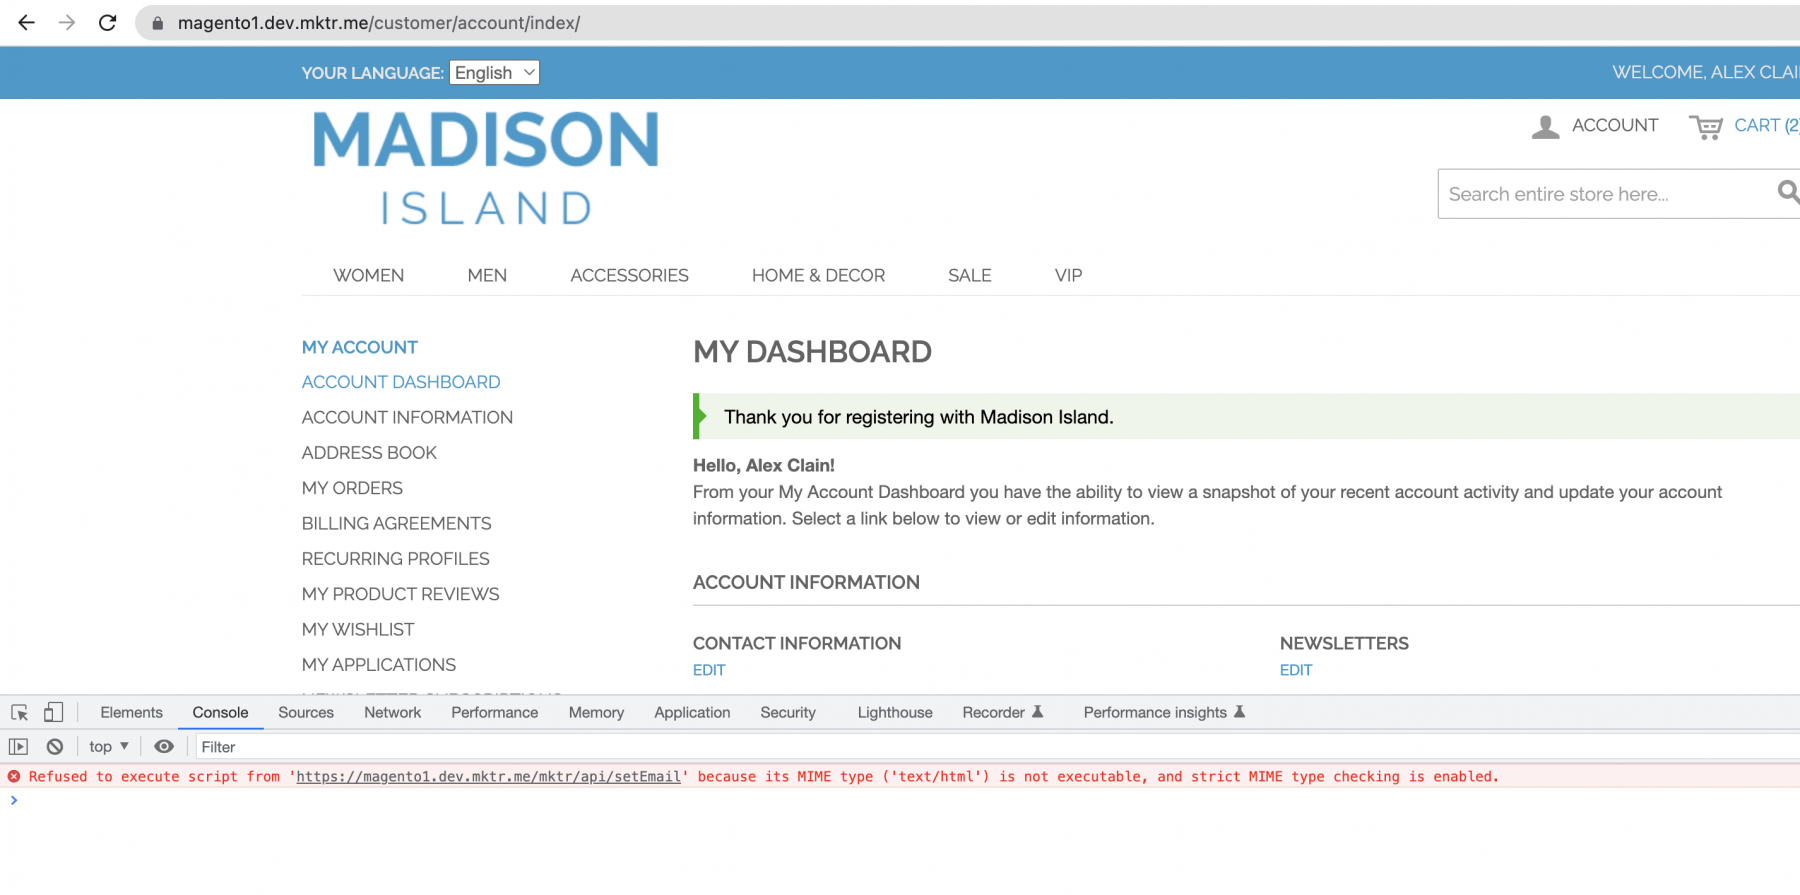Click the shopping cart icon
The image size is (1800, 895).
[x=1705, y=127]
